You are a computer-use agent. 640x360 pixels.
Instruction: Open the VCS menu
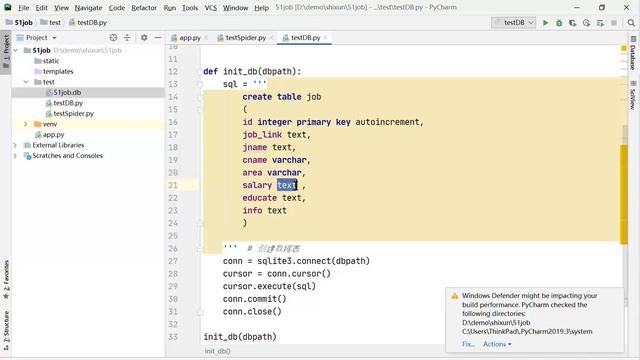[211, 8]
